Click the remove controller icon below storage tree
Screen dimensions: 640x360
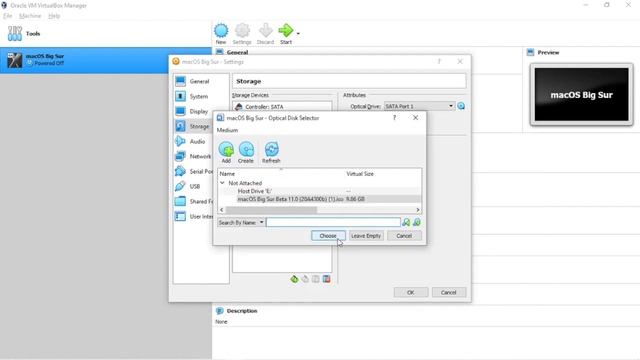[x=305, y=279]
